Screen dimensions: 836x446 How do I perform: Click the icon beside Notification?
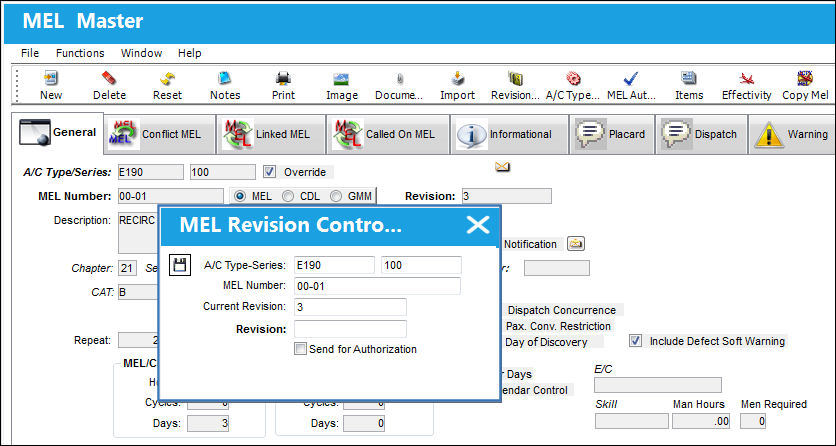(x=575, y=244)
